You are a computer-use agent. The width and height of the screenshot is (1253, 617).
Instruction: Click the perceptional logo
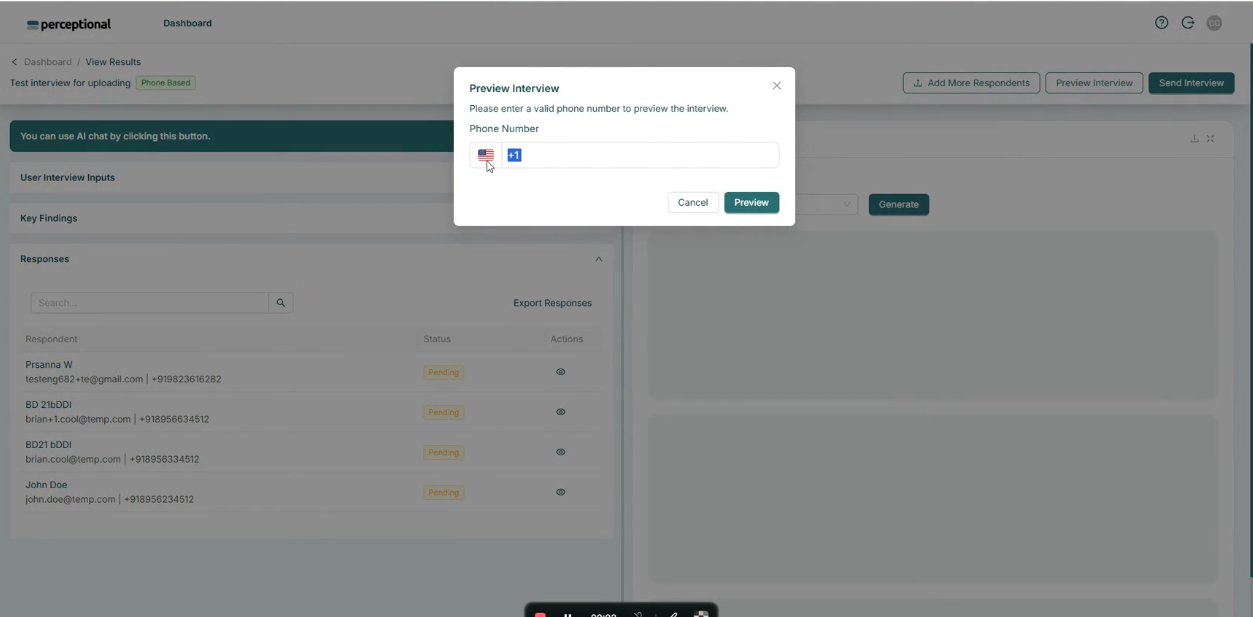(x=67, y=22)
